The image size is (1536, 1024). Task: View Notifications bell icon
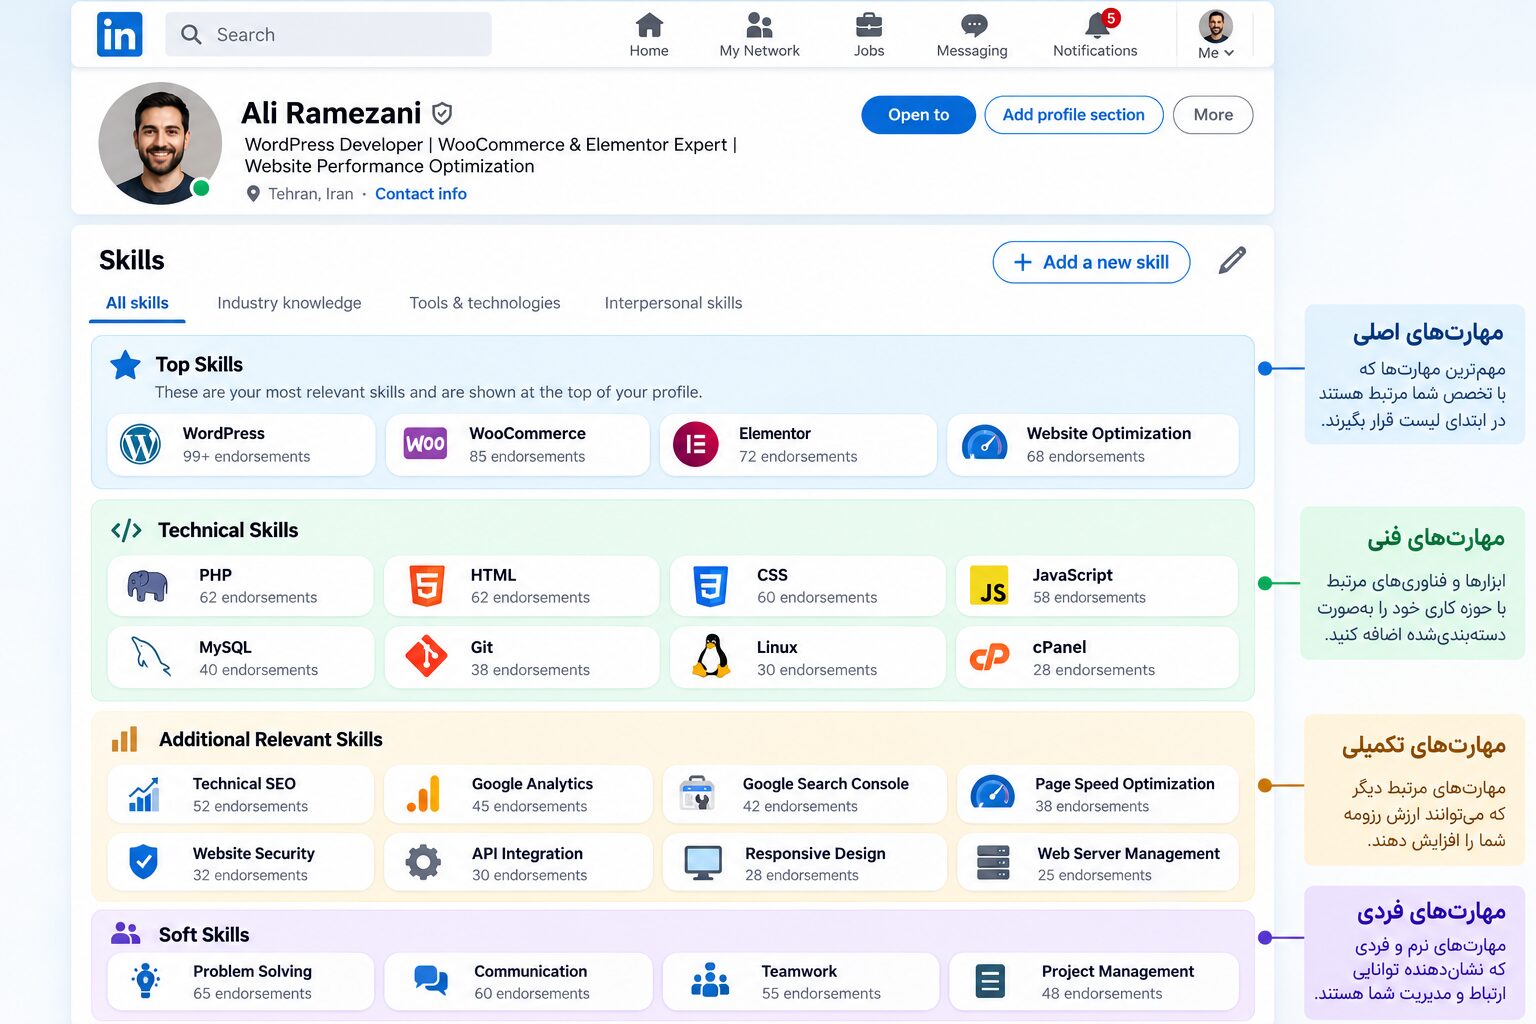pos(1096,25)
